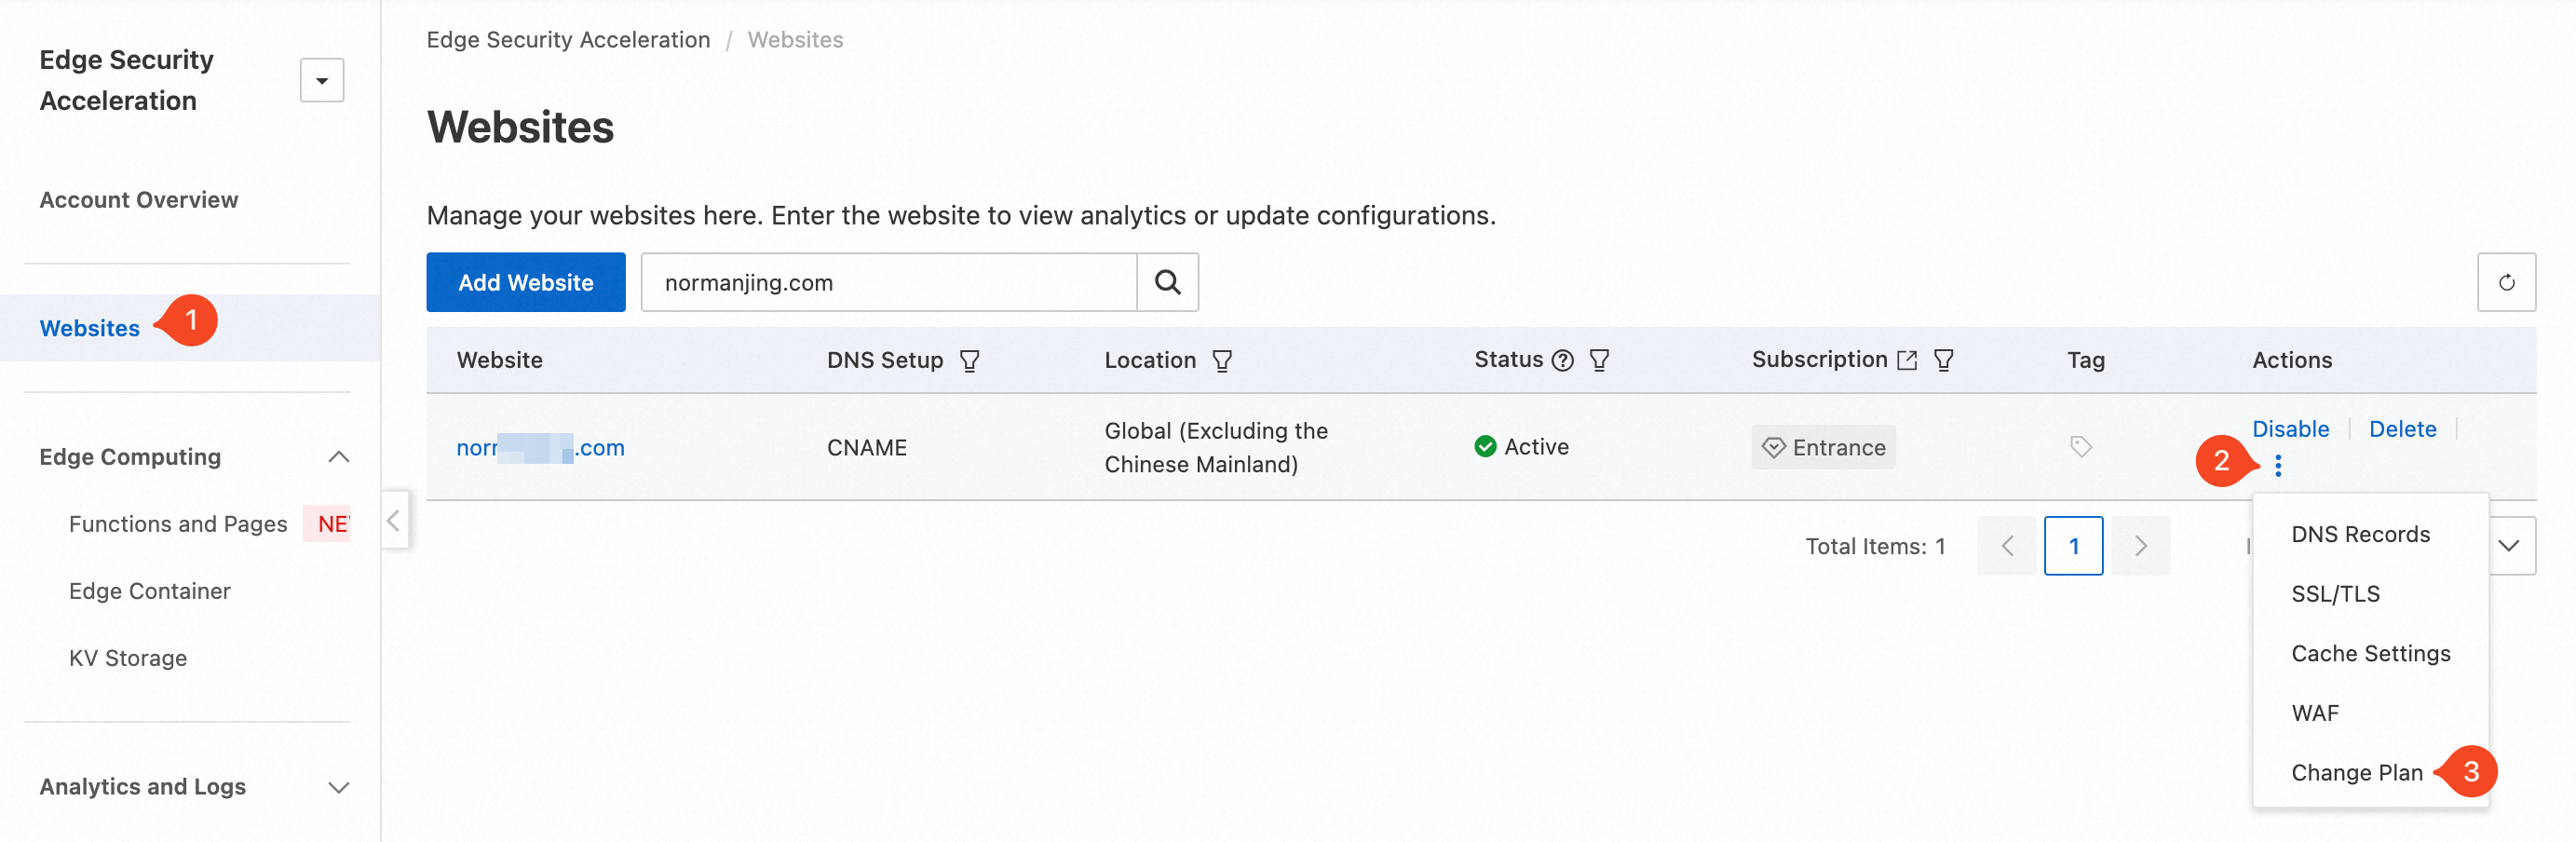The width and height of the screenshot is (2576, 842).
Task: Open the Edge Security Acceleration product dropdown
Action: click(322, 80)
